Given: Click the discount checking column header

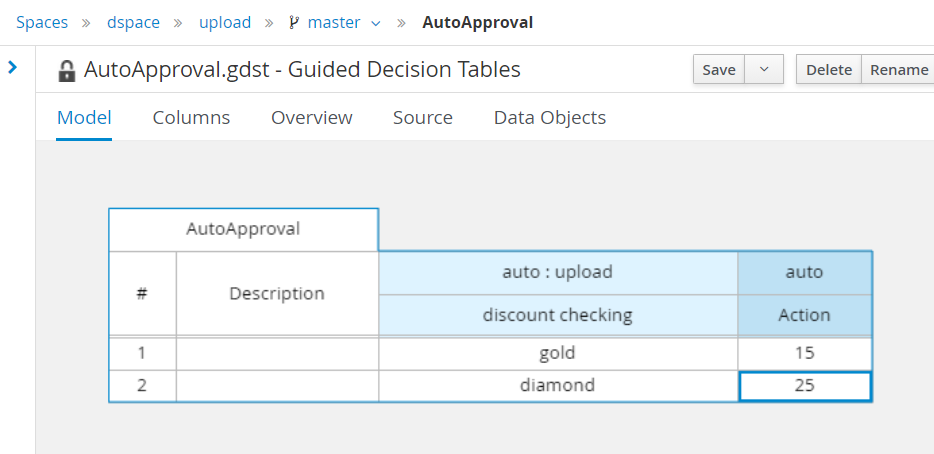Looking at the screenshot, I should pos(558,315).
